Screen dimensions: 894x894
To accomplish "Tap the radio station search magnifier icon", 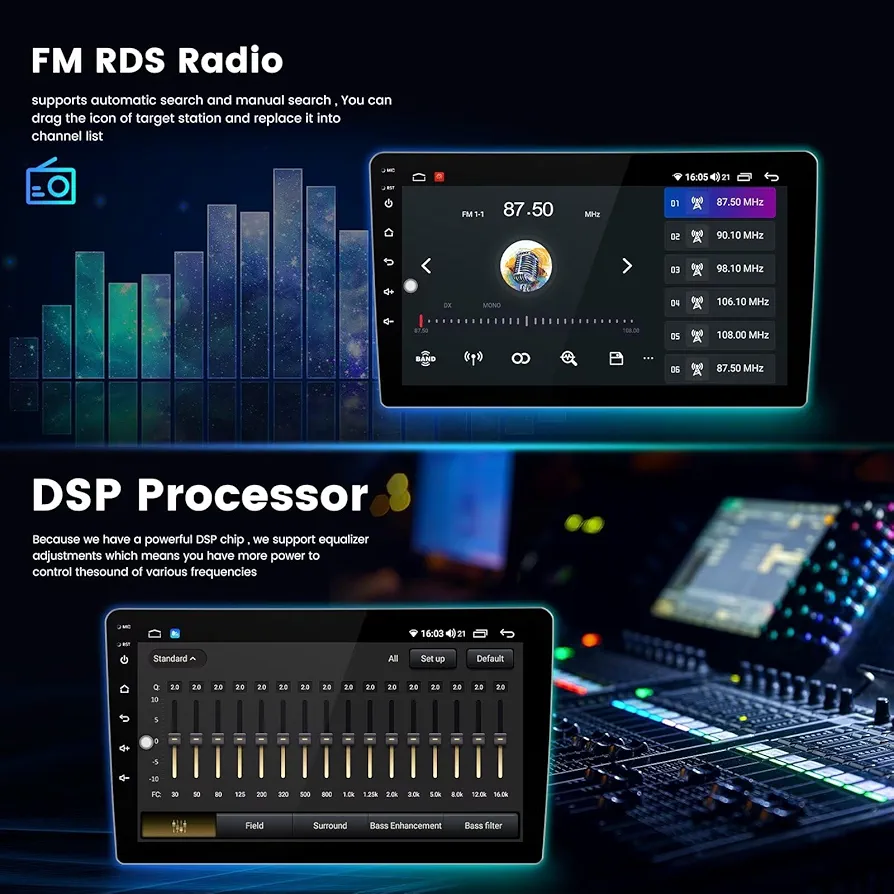I will coord(569,358).
